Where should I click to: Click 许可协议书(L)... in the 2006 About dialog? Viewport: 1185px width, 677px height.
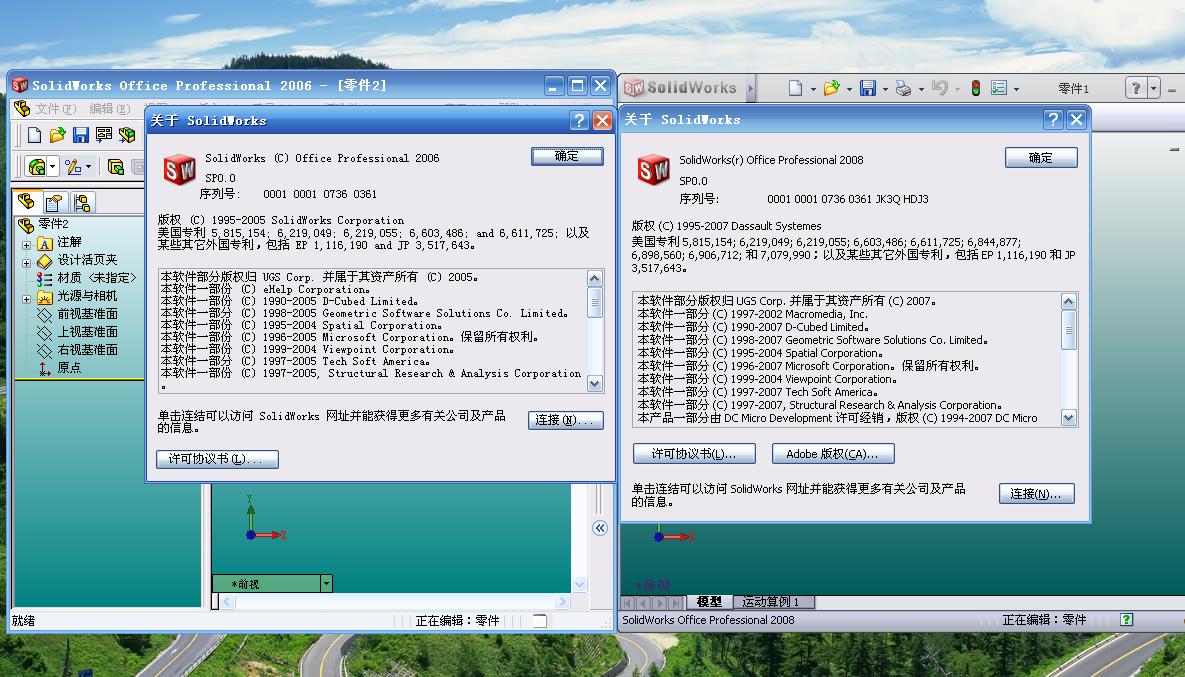218,459
